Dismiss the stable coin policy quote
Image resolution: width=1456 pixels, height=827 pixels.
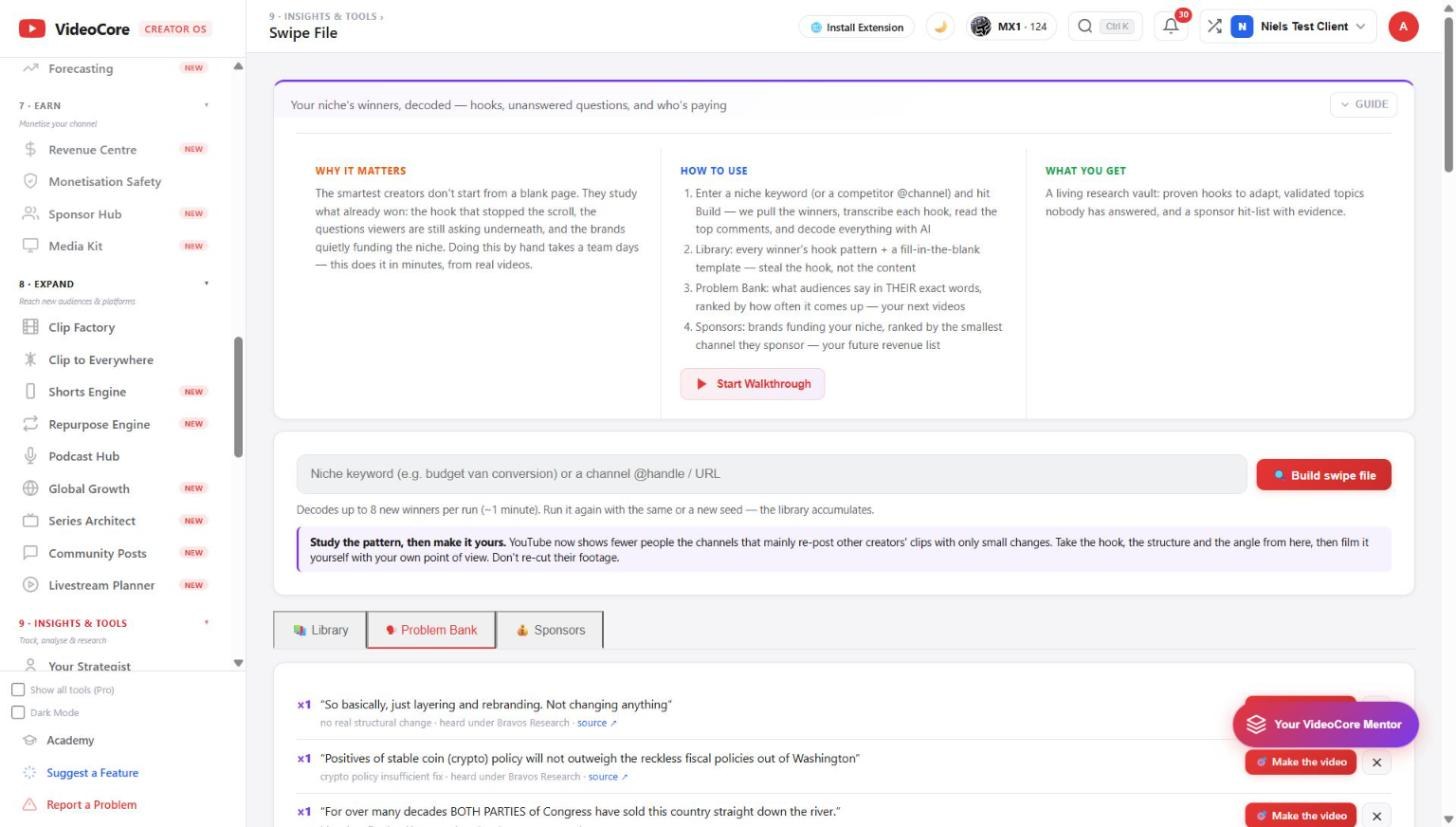tap(1377, 762)
